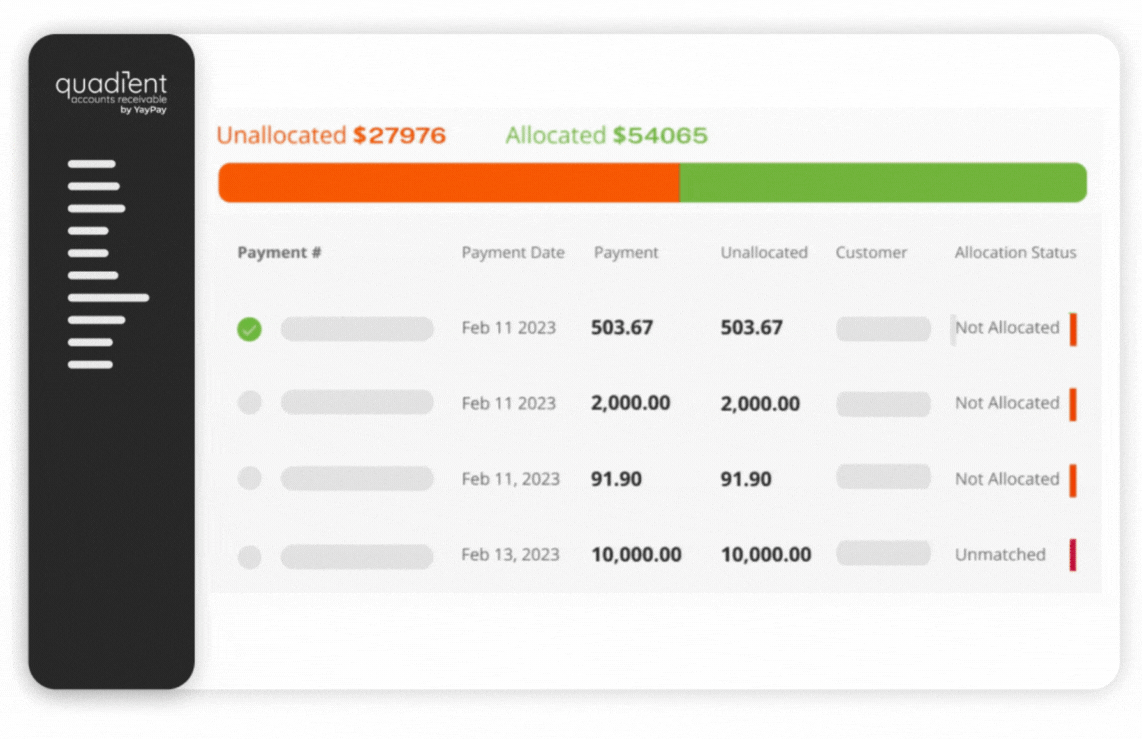1142x739 pixels.
Task: Click the red Unmatched status indicator
Action: coord(1073,555)
